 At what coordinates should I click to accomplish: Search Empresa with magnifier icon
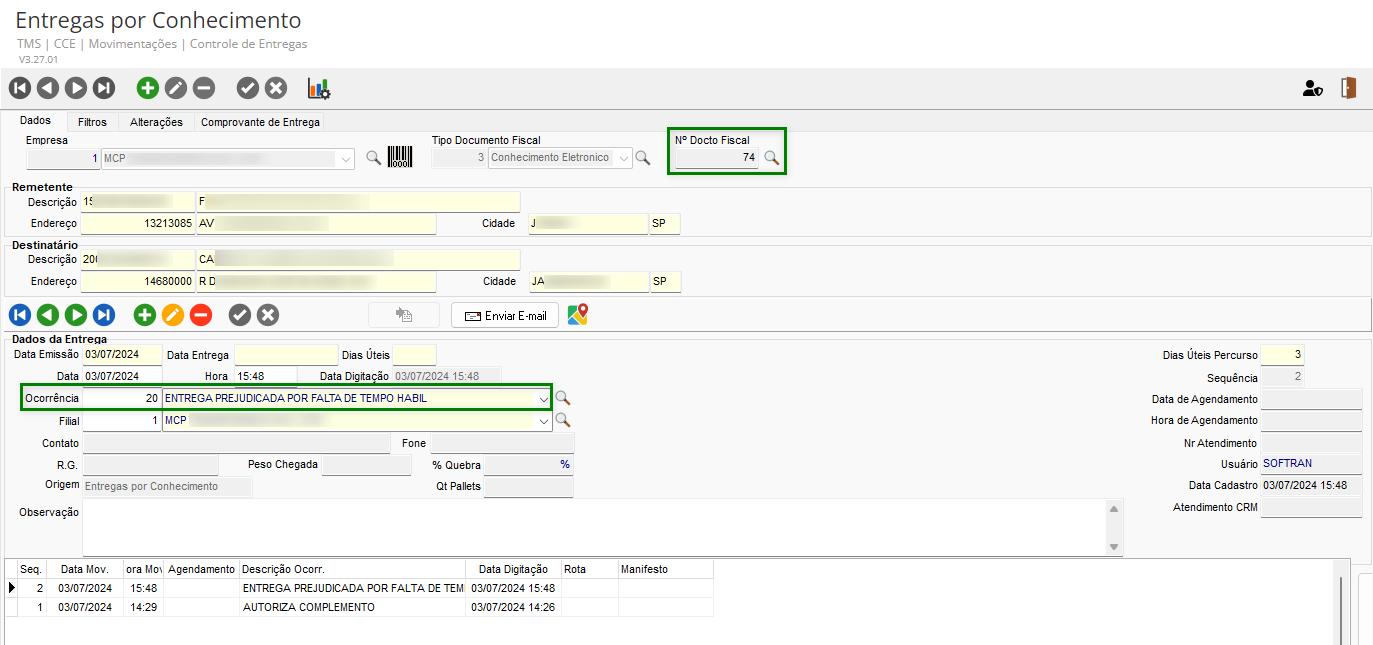point(373,157)
